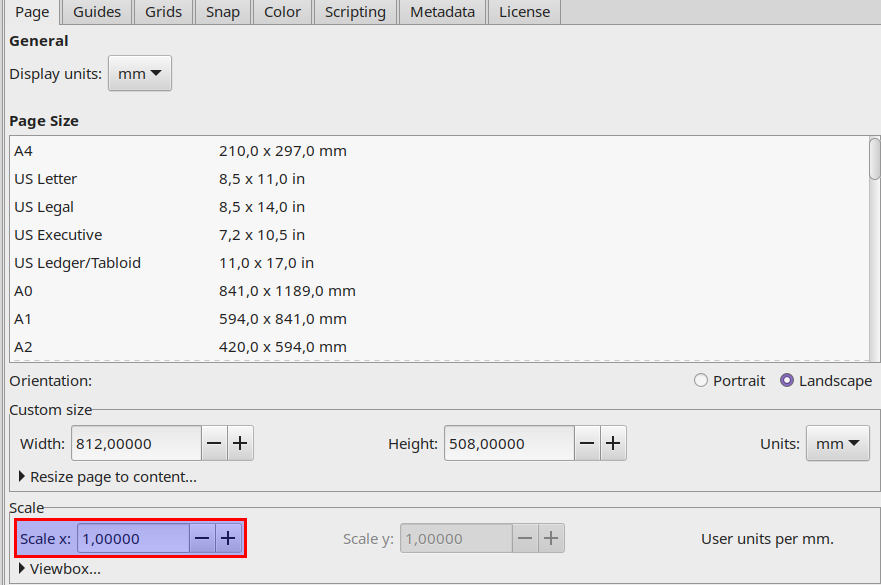Switch to the Snap tab
Screen dimensions: 881x585
222,12
